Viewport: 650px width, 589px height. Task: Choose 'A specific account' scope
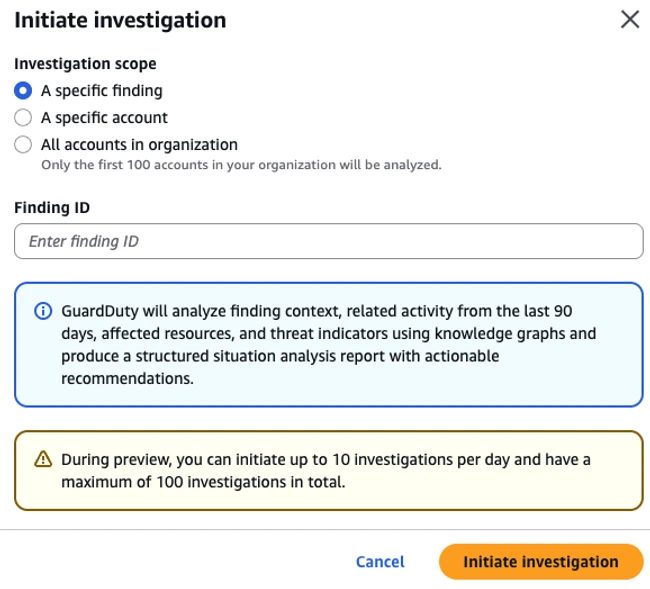(x=23, y=118)
